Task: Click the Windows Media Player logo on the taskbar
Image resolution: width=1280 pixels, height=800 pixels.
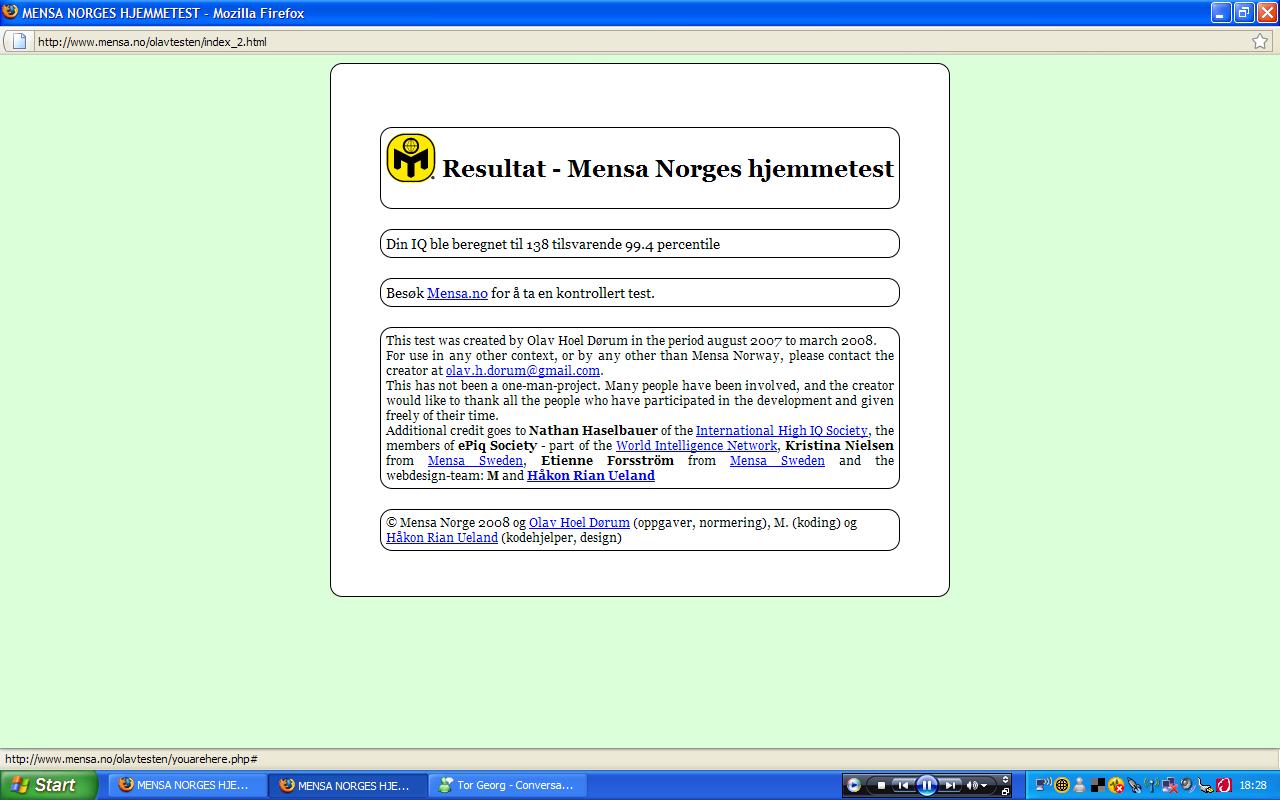Action: pos(853,785)
